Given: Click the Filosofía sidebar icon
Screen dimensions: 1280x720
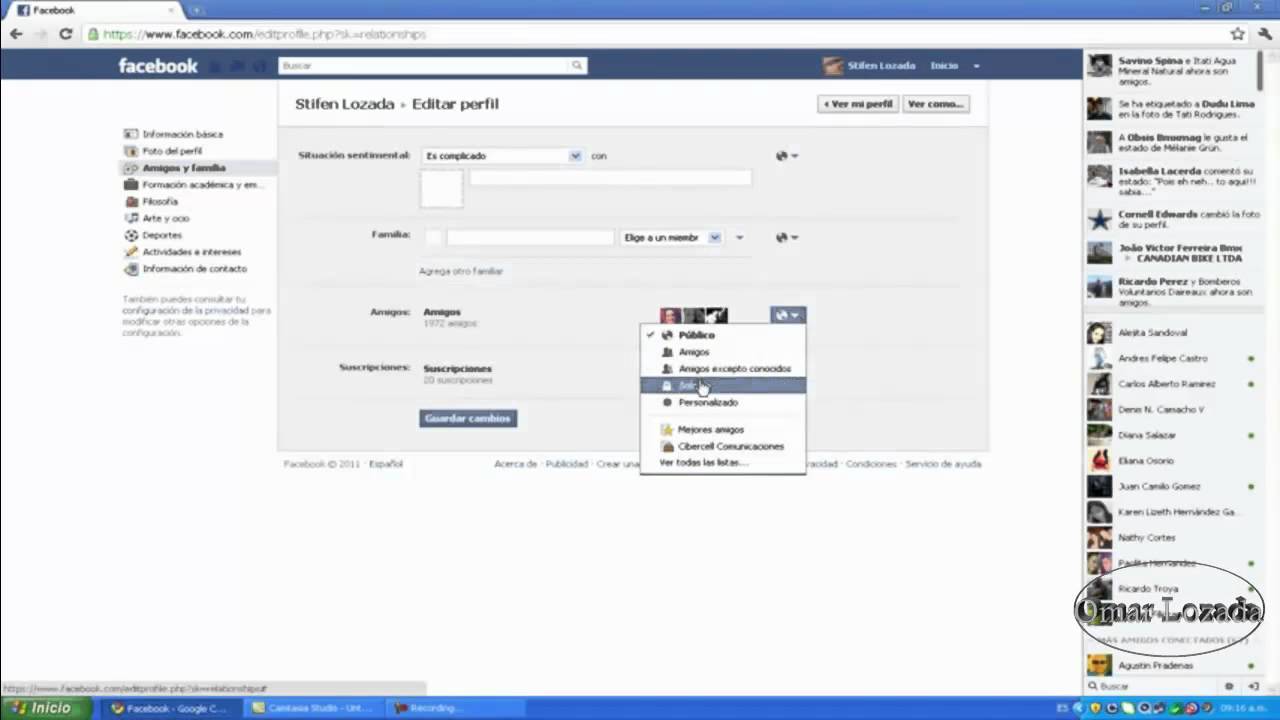Looking at the screenshot, I should point(131,202).
